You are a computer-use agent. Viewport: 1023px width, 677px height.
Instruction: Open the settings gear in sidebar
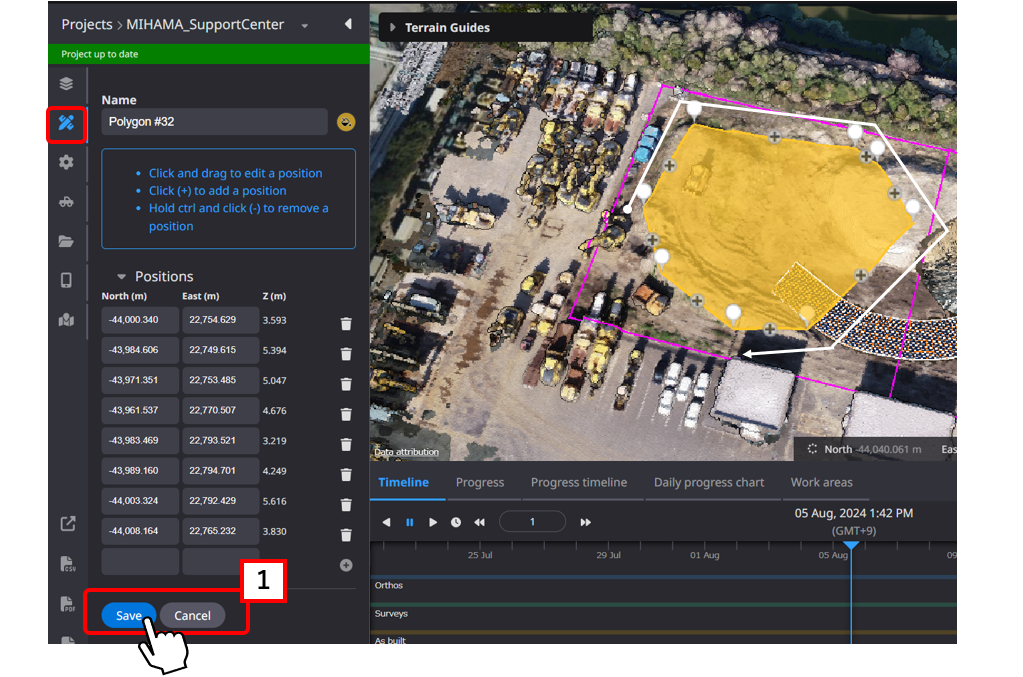tap(66, 162)
